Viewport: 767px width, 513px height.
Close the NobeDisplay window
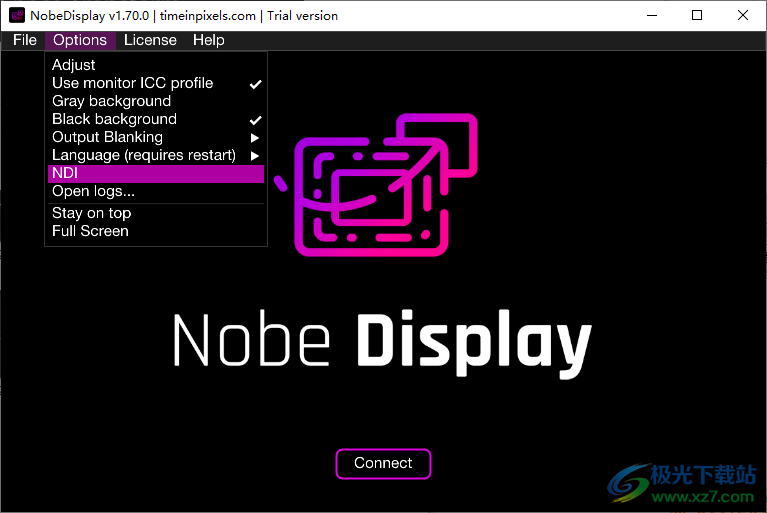(743, 16)
